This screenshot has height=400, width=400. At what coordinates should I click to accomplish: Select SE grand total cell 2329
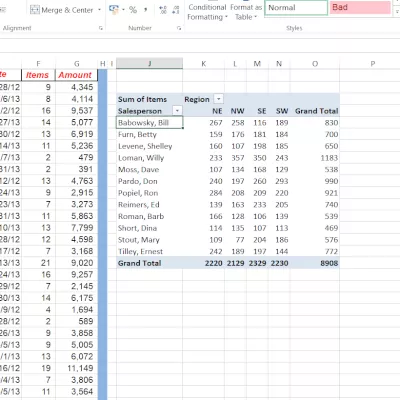click(257, 263)
